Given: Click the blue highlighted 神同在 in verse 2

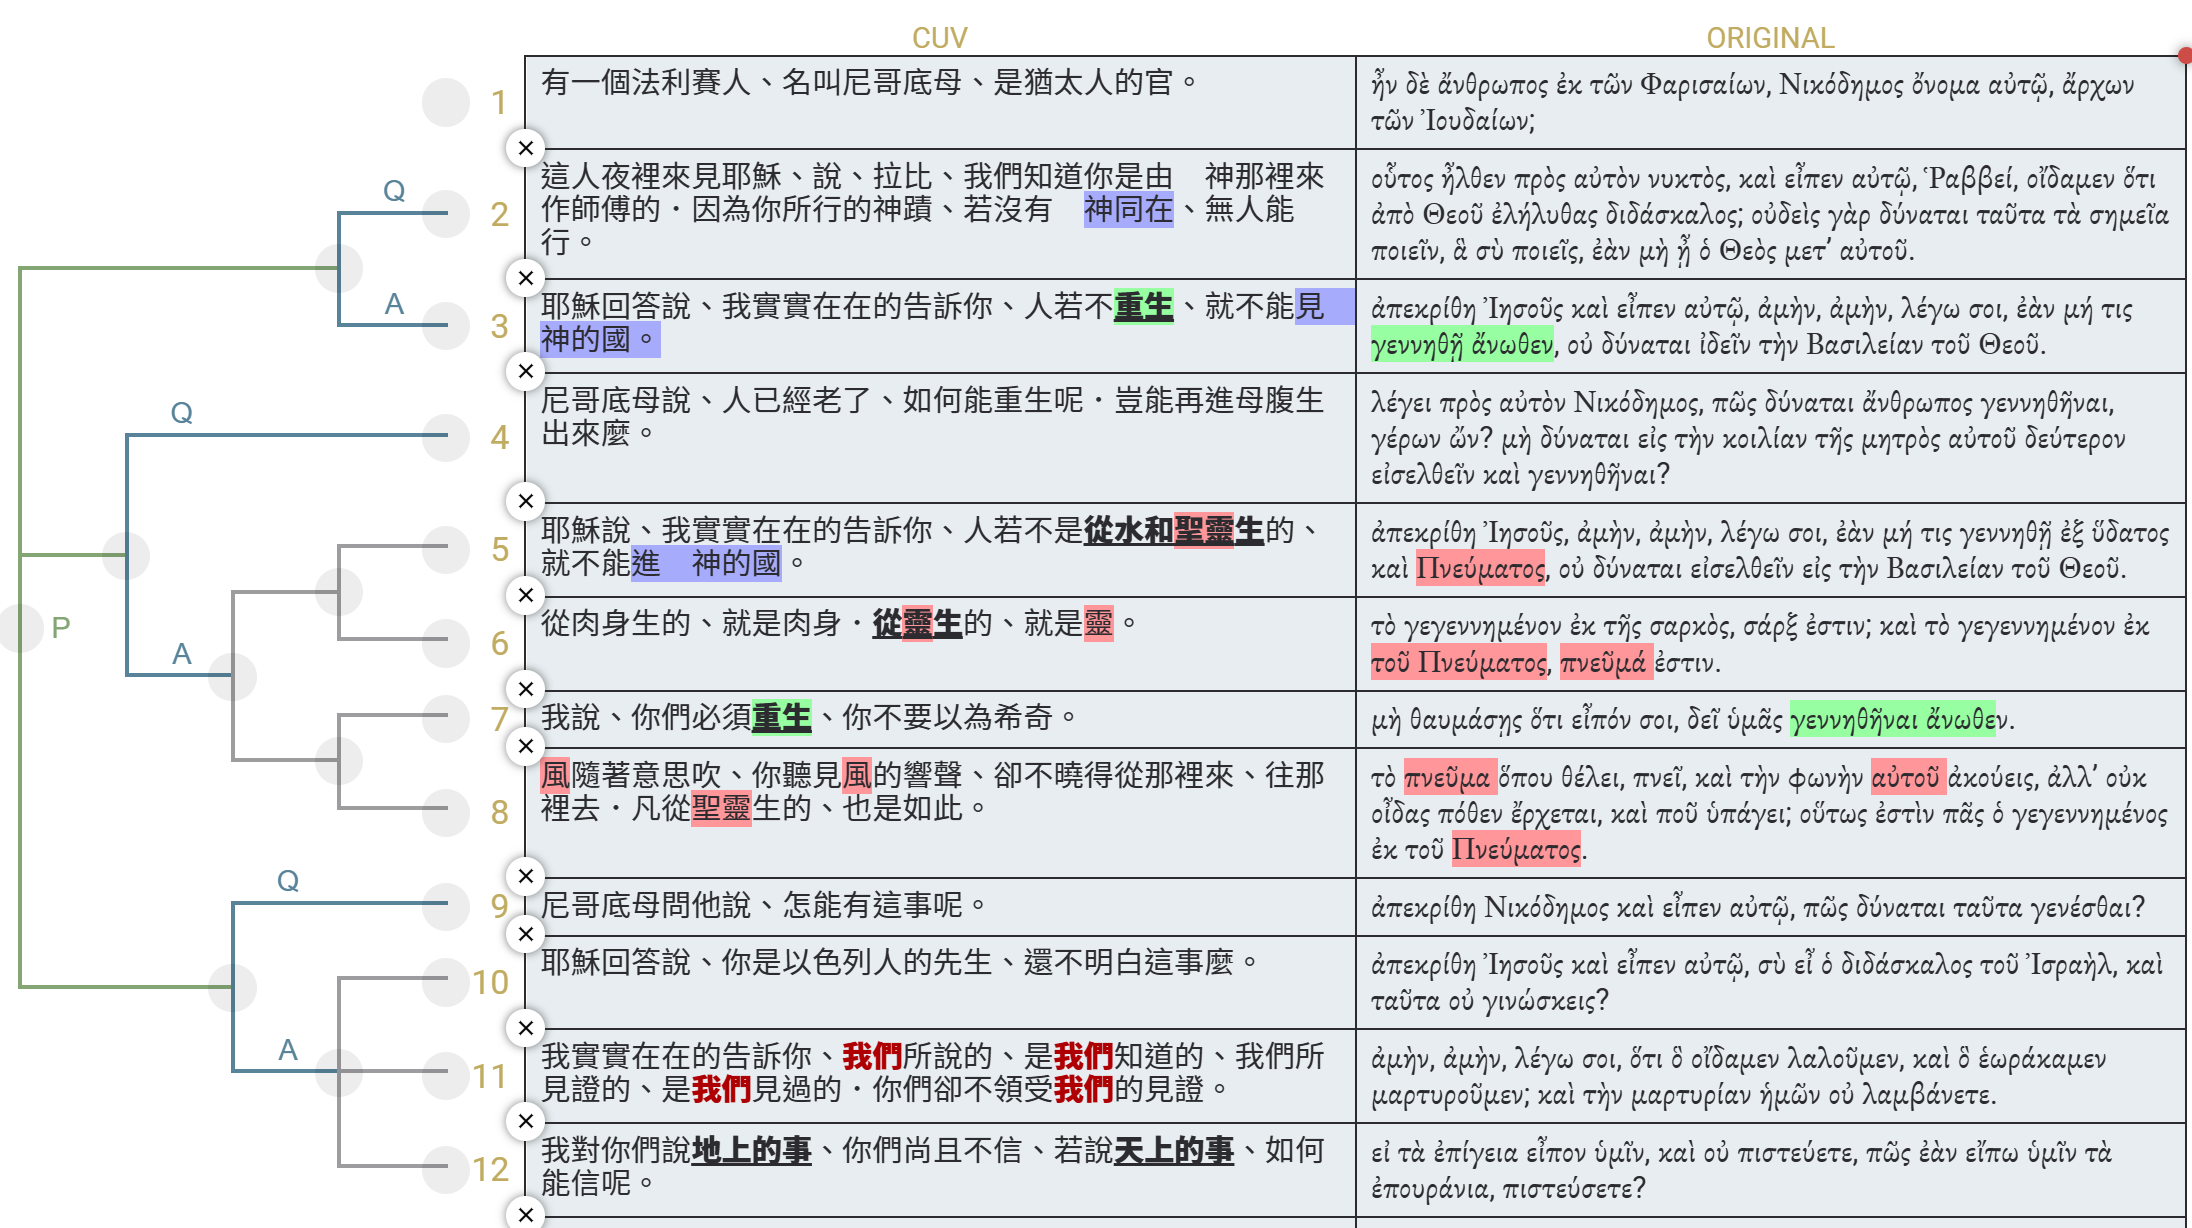Looking at the screenshot, I should pos(1129,209).
